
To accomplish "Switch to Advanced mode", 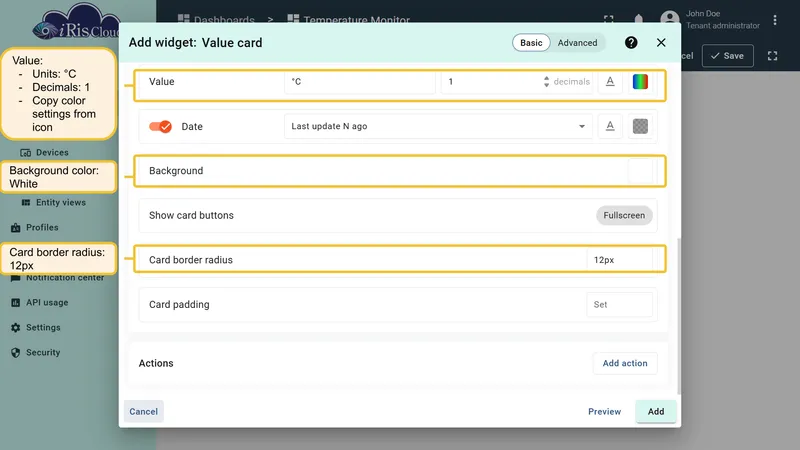I will [577, 43].
